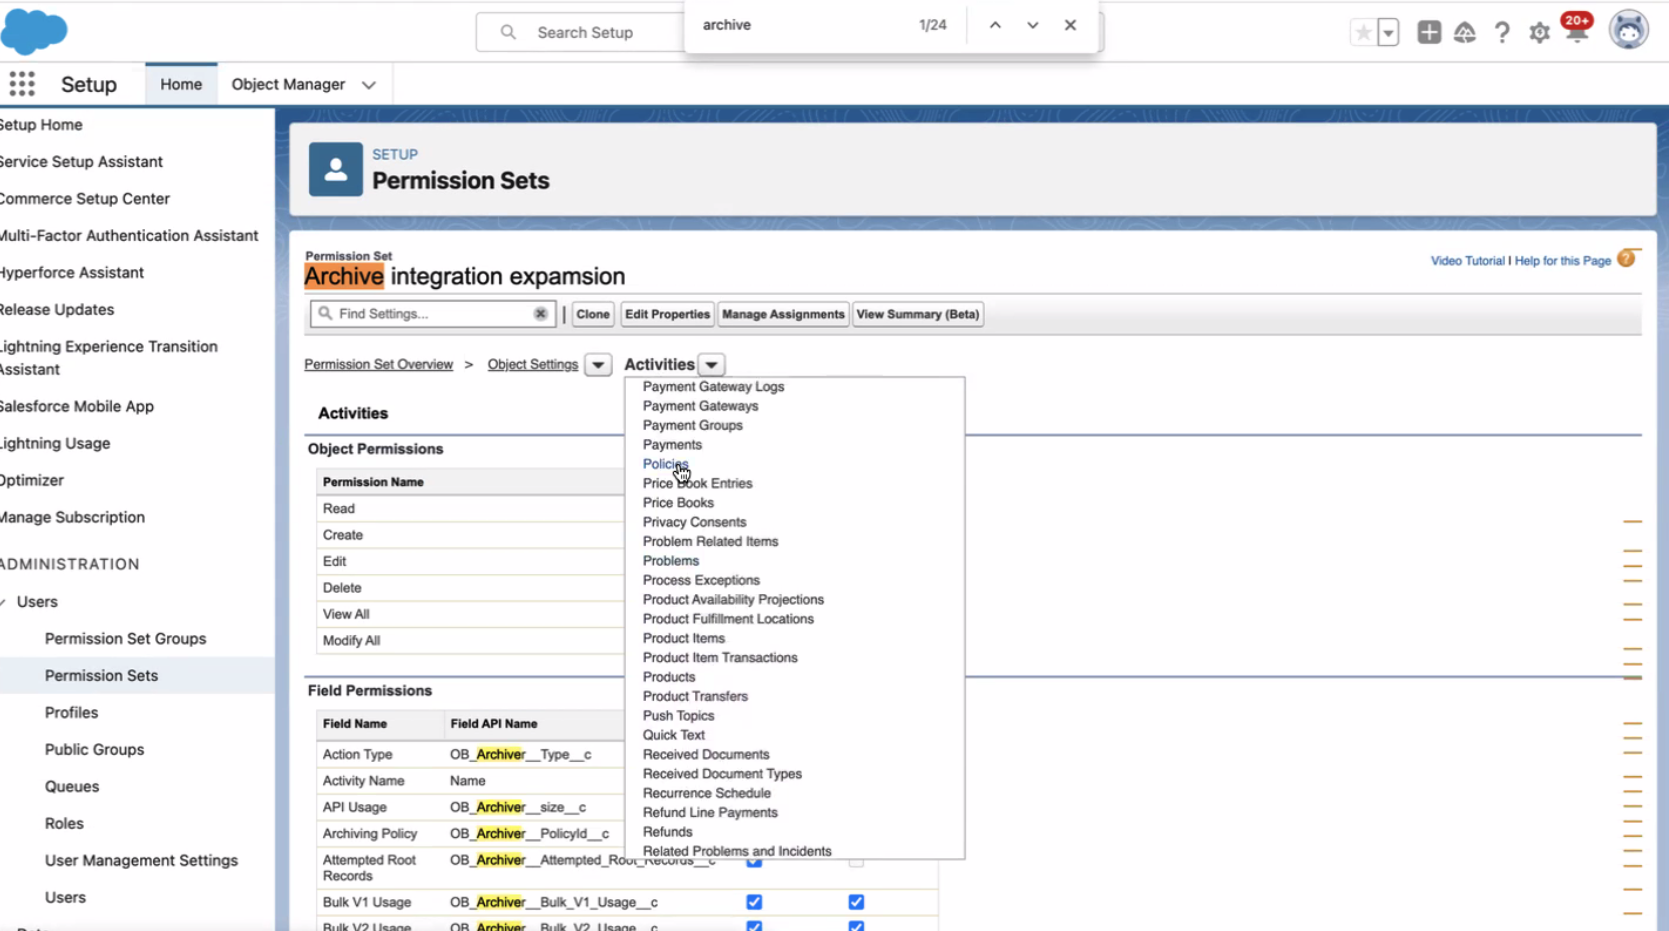
Task: Open the App Launcher grid icon
Action: tap(22, 84)
